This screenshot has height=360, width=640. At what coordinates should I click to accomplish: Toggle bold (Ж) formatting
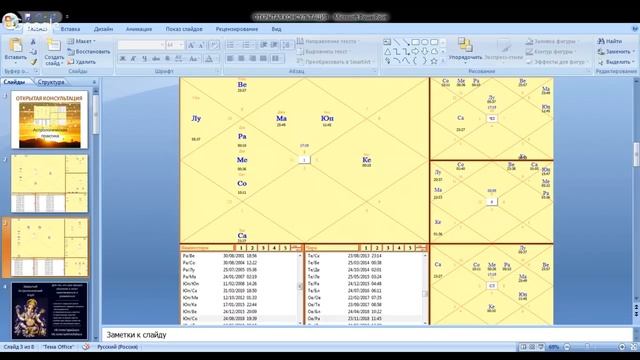pos(123,59)
